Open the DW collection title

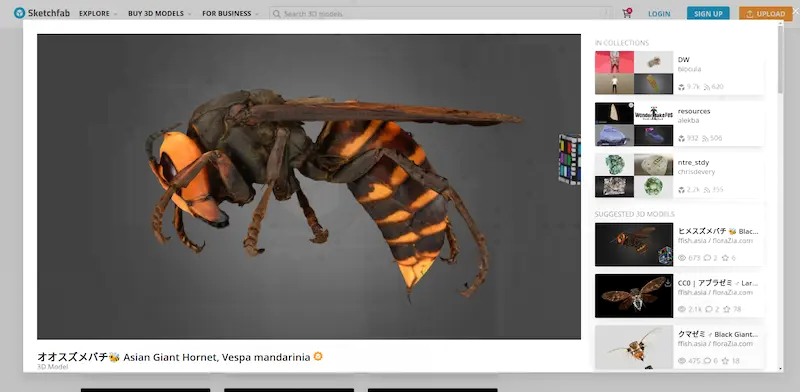point(683,60)
